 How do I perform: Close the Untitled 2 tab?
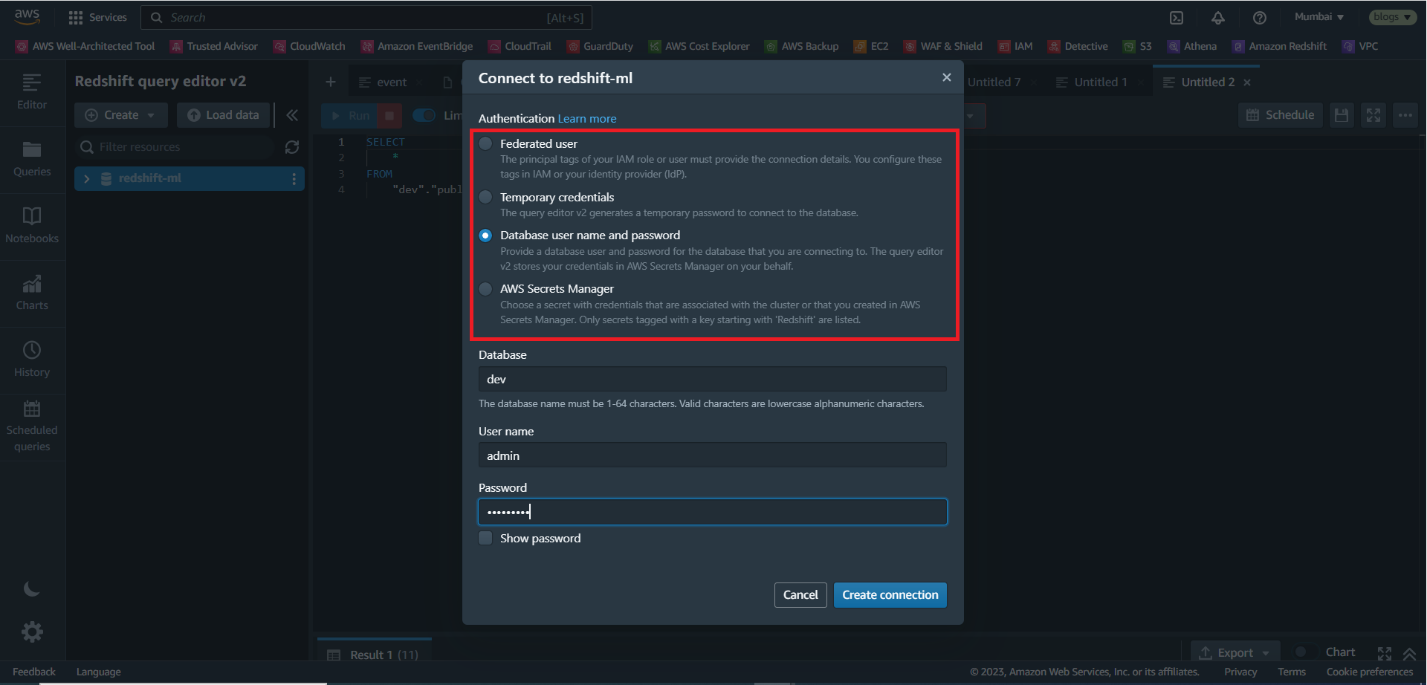(x=1247, y=82)
